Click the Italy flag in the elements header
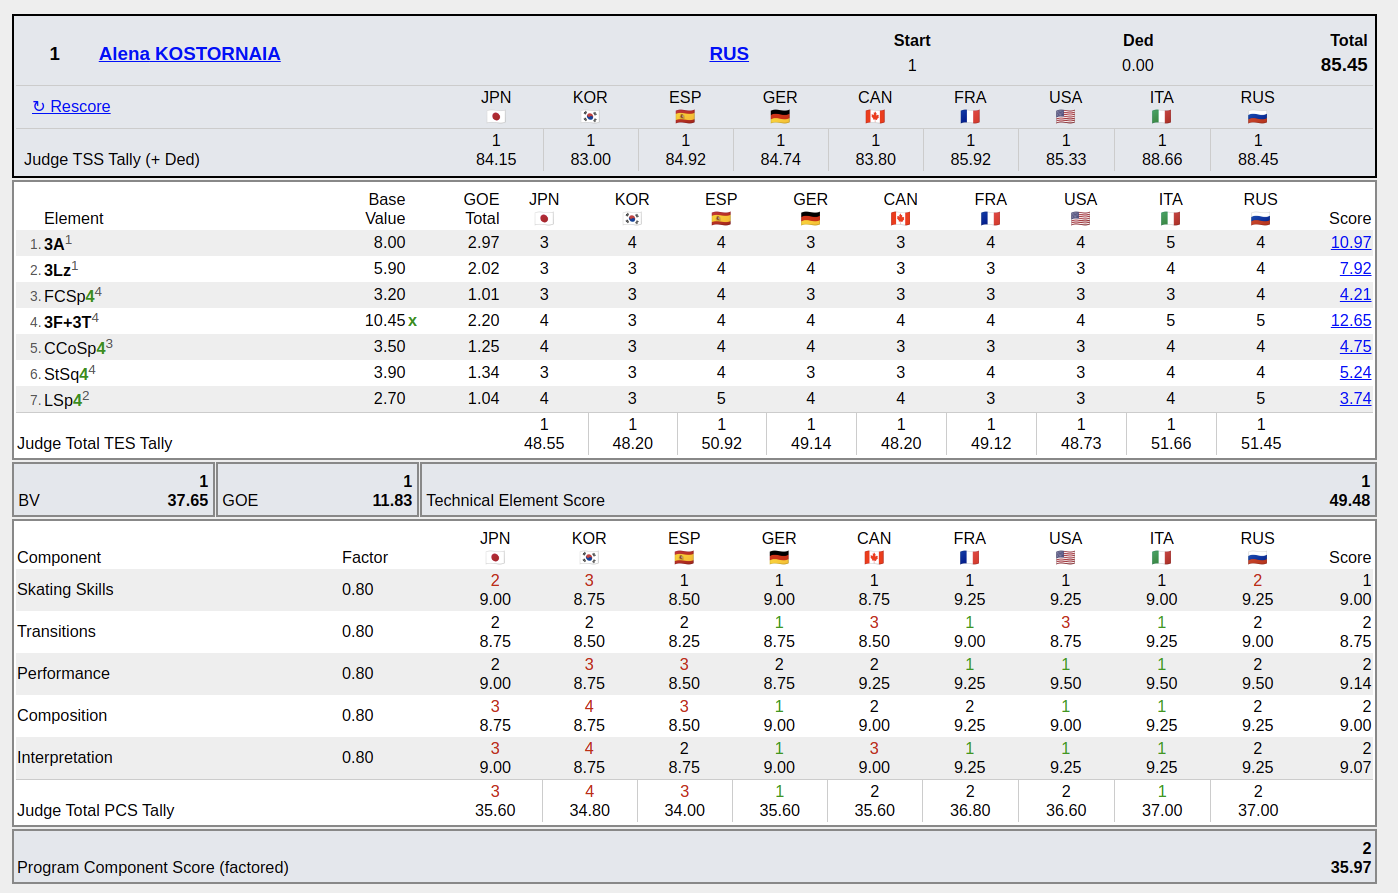 tap(1170, 219)
